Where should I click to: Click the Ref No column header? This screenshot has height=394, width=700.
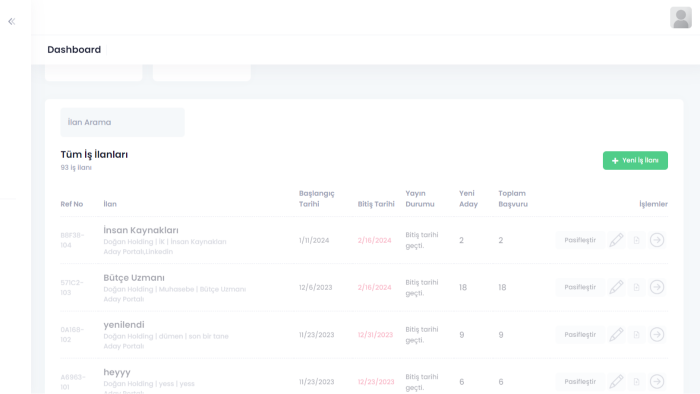click(72, 204)
